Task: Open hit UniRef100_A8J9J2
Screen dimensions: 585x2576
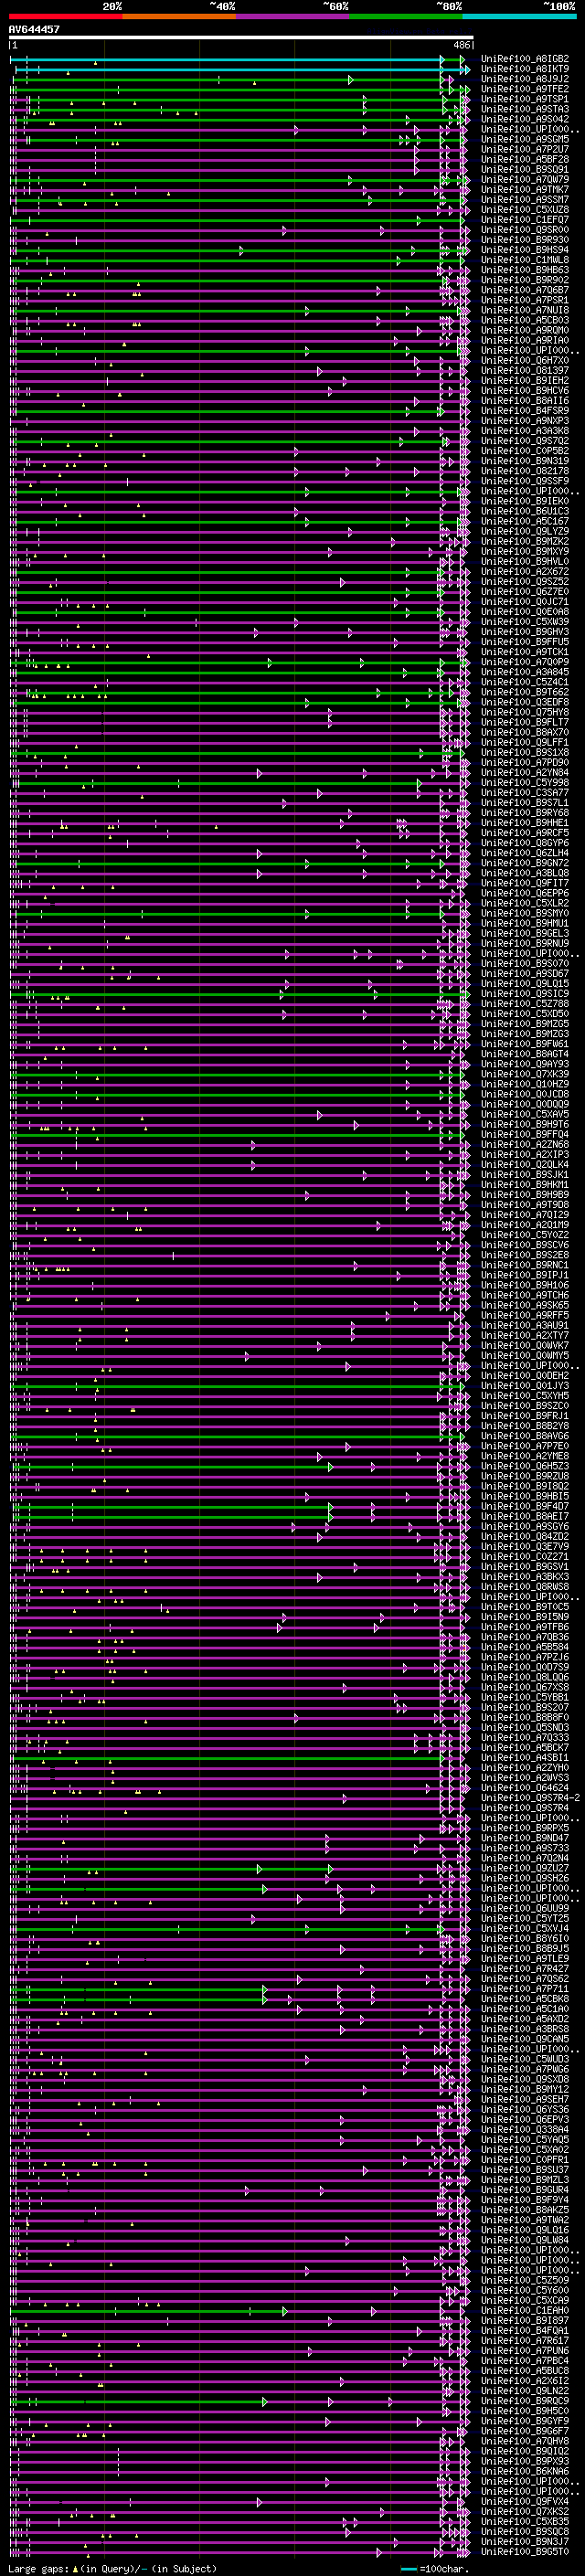Action: (x=525, y=79)
